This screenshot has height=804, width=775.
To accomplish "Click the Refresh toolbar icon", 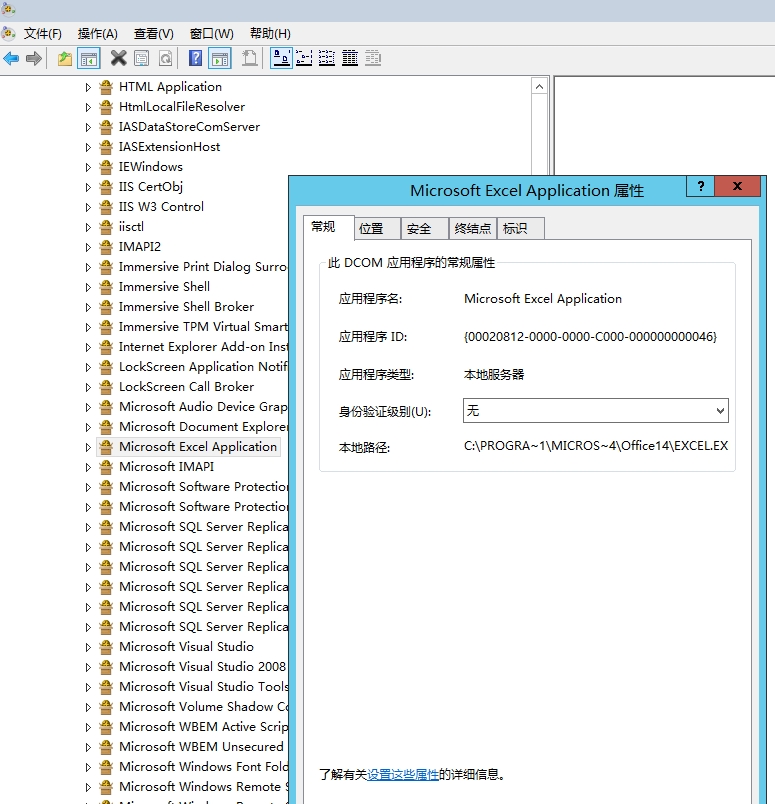I will [x=165, y=58].
